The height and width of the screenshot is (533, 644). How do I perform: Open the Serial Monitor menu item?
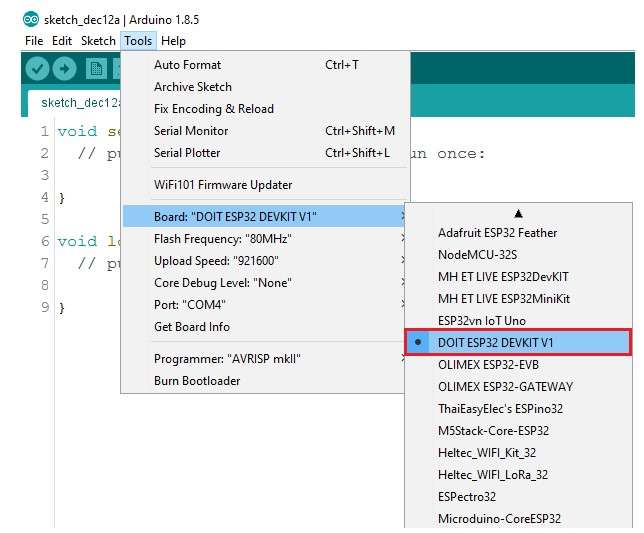coord(266,131)
